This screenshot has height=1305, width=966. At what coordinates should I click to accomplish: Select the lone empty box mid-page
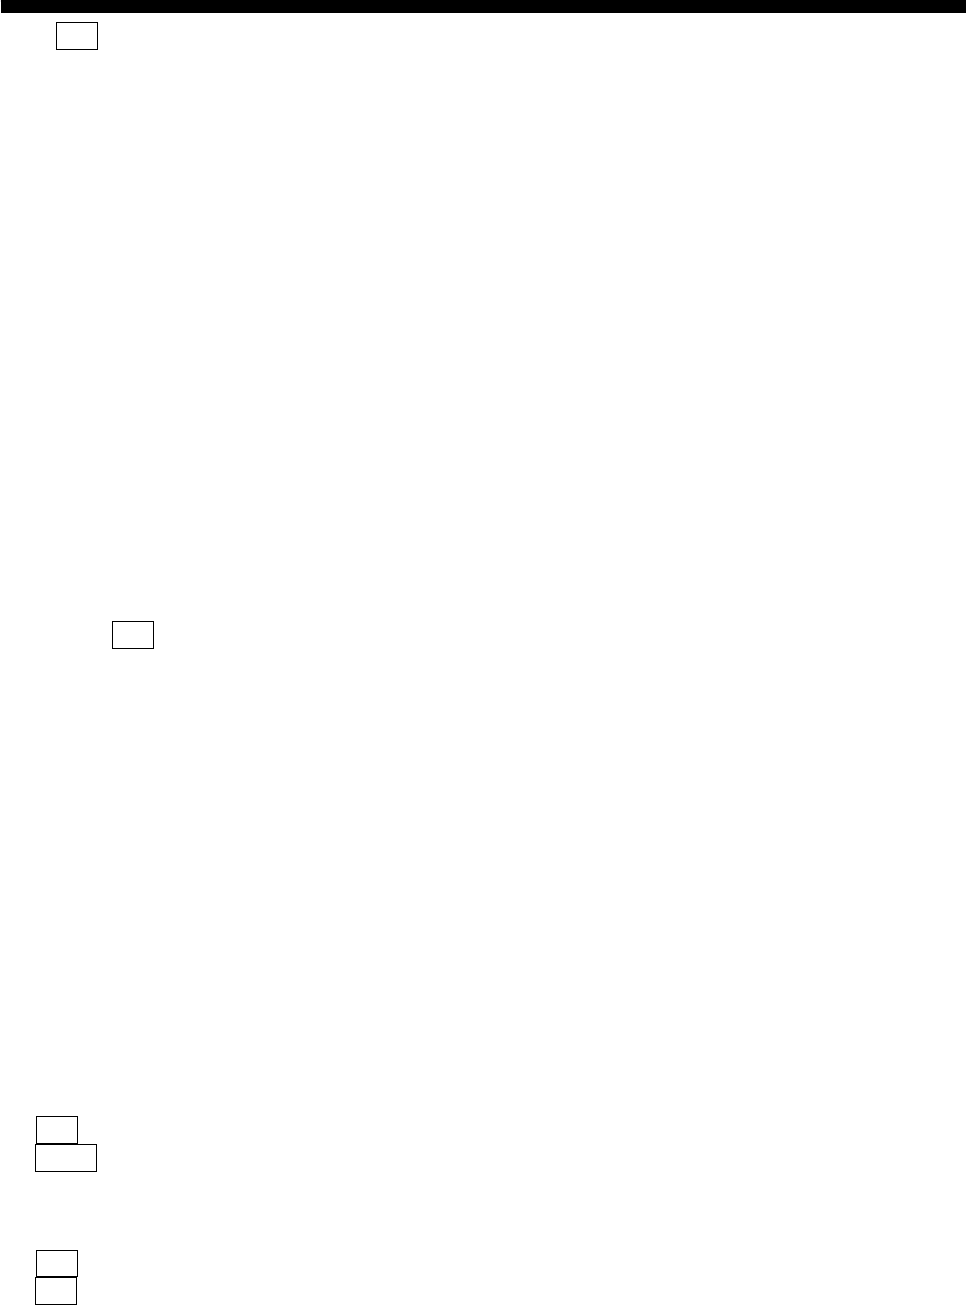pos(132,635)
